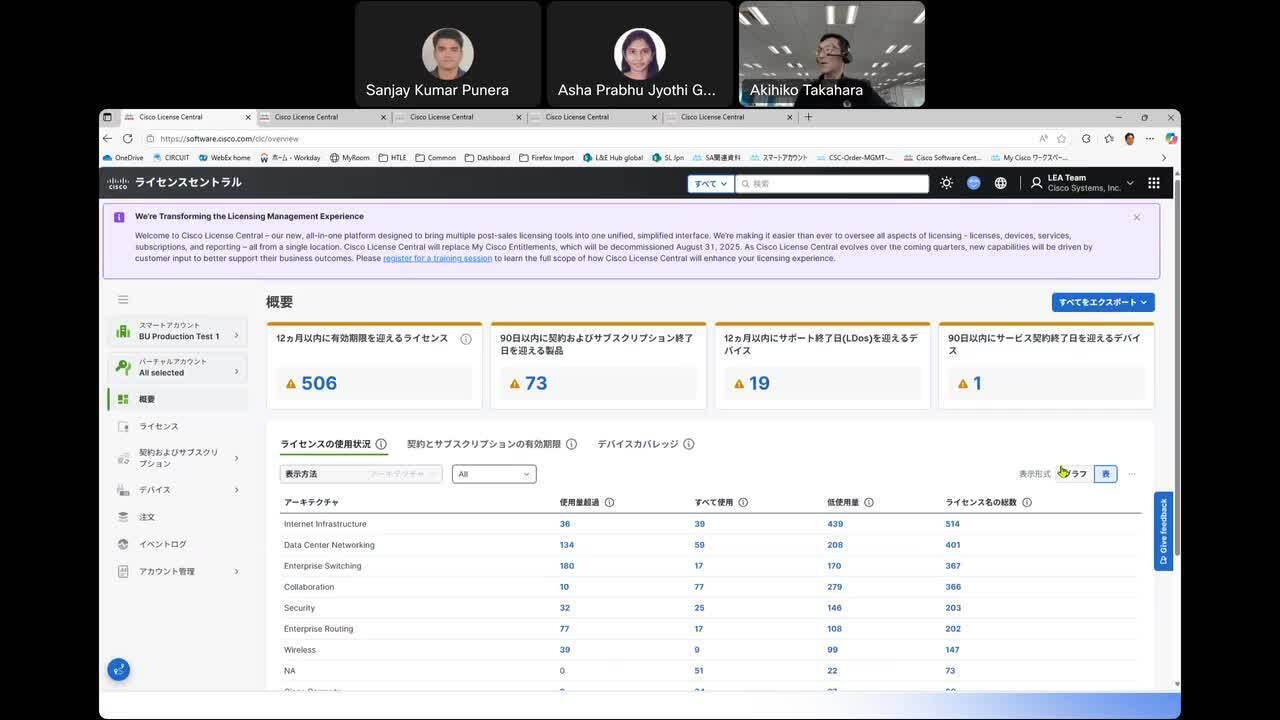Open the nine-dot apps grid icon
Image resolution: width=1280 pixels, height=720 pixels.
click(x=1153, y=183)
